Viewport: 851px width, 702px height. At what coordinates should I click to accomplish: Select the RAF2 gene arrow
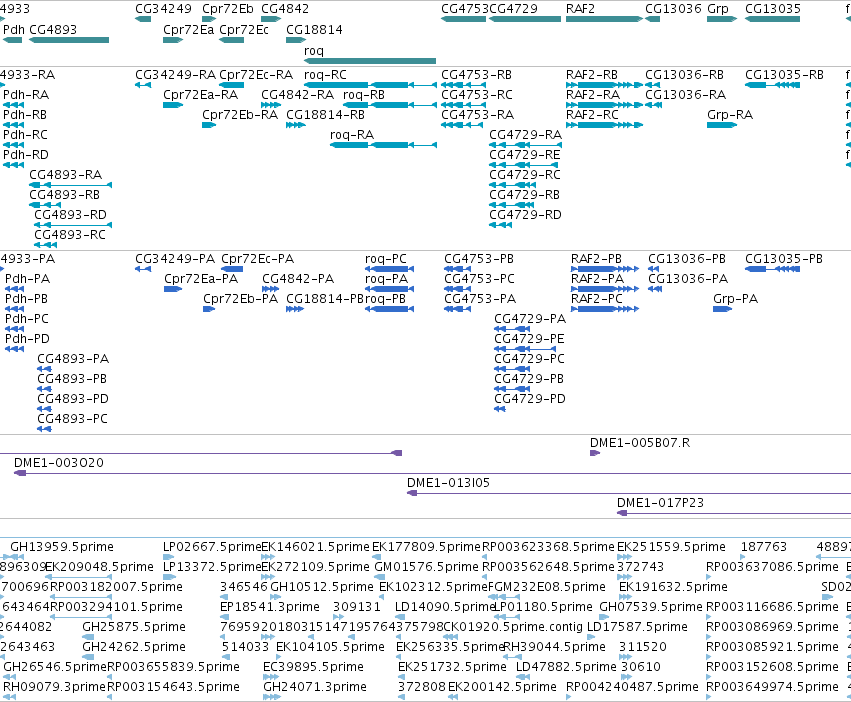pyautogui.click(x=604, y=19)
